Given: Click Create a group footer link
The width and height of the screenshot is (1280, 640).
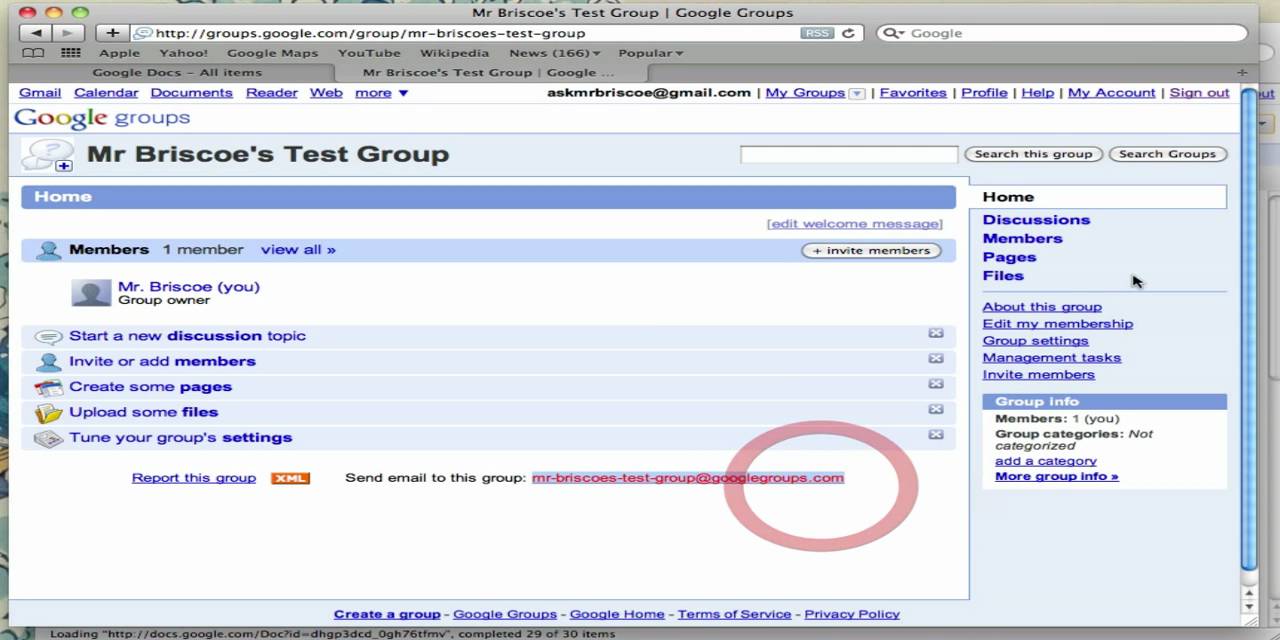Looking at the screenshot, I should 387,614.
